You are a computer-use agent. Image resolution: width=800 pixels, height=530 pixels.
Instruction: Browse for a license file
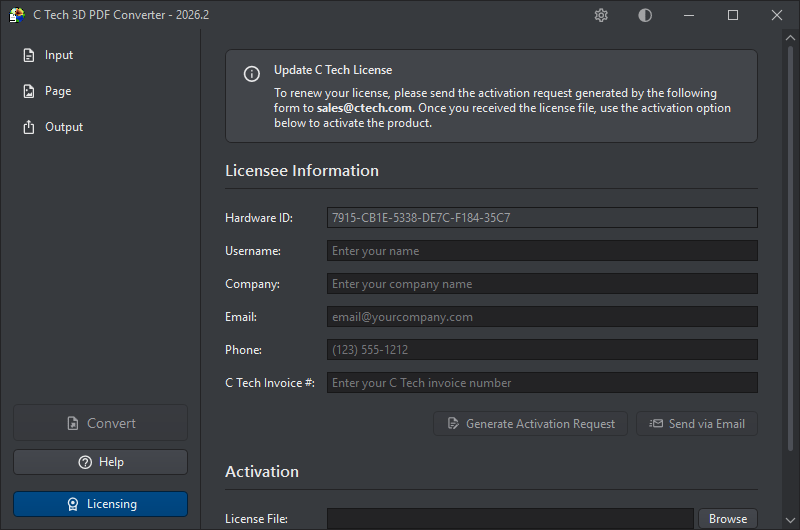pyautogui.click(x=728, y=519)
